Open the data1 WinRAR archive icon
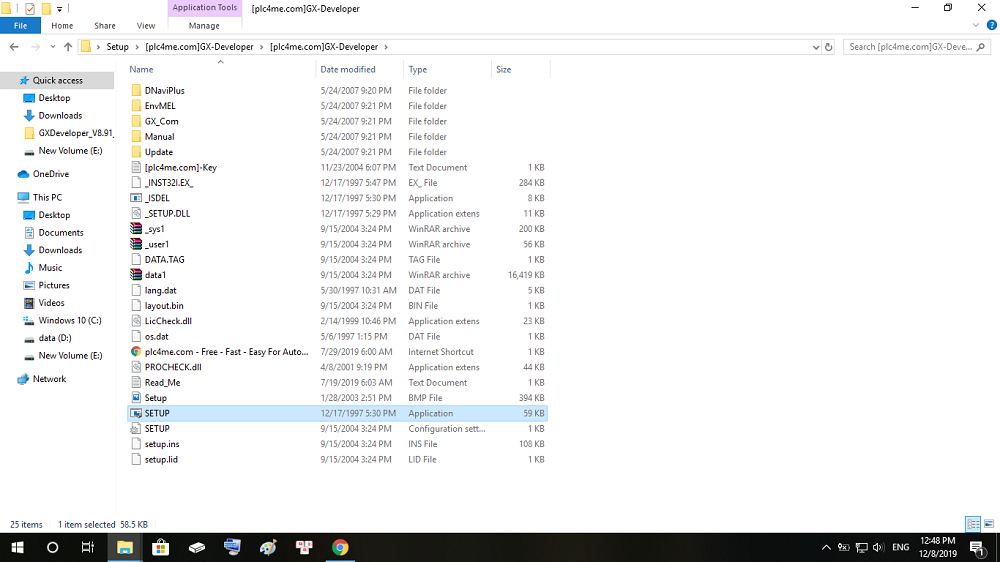 tap(136, 275)
